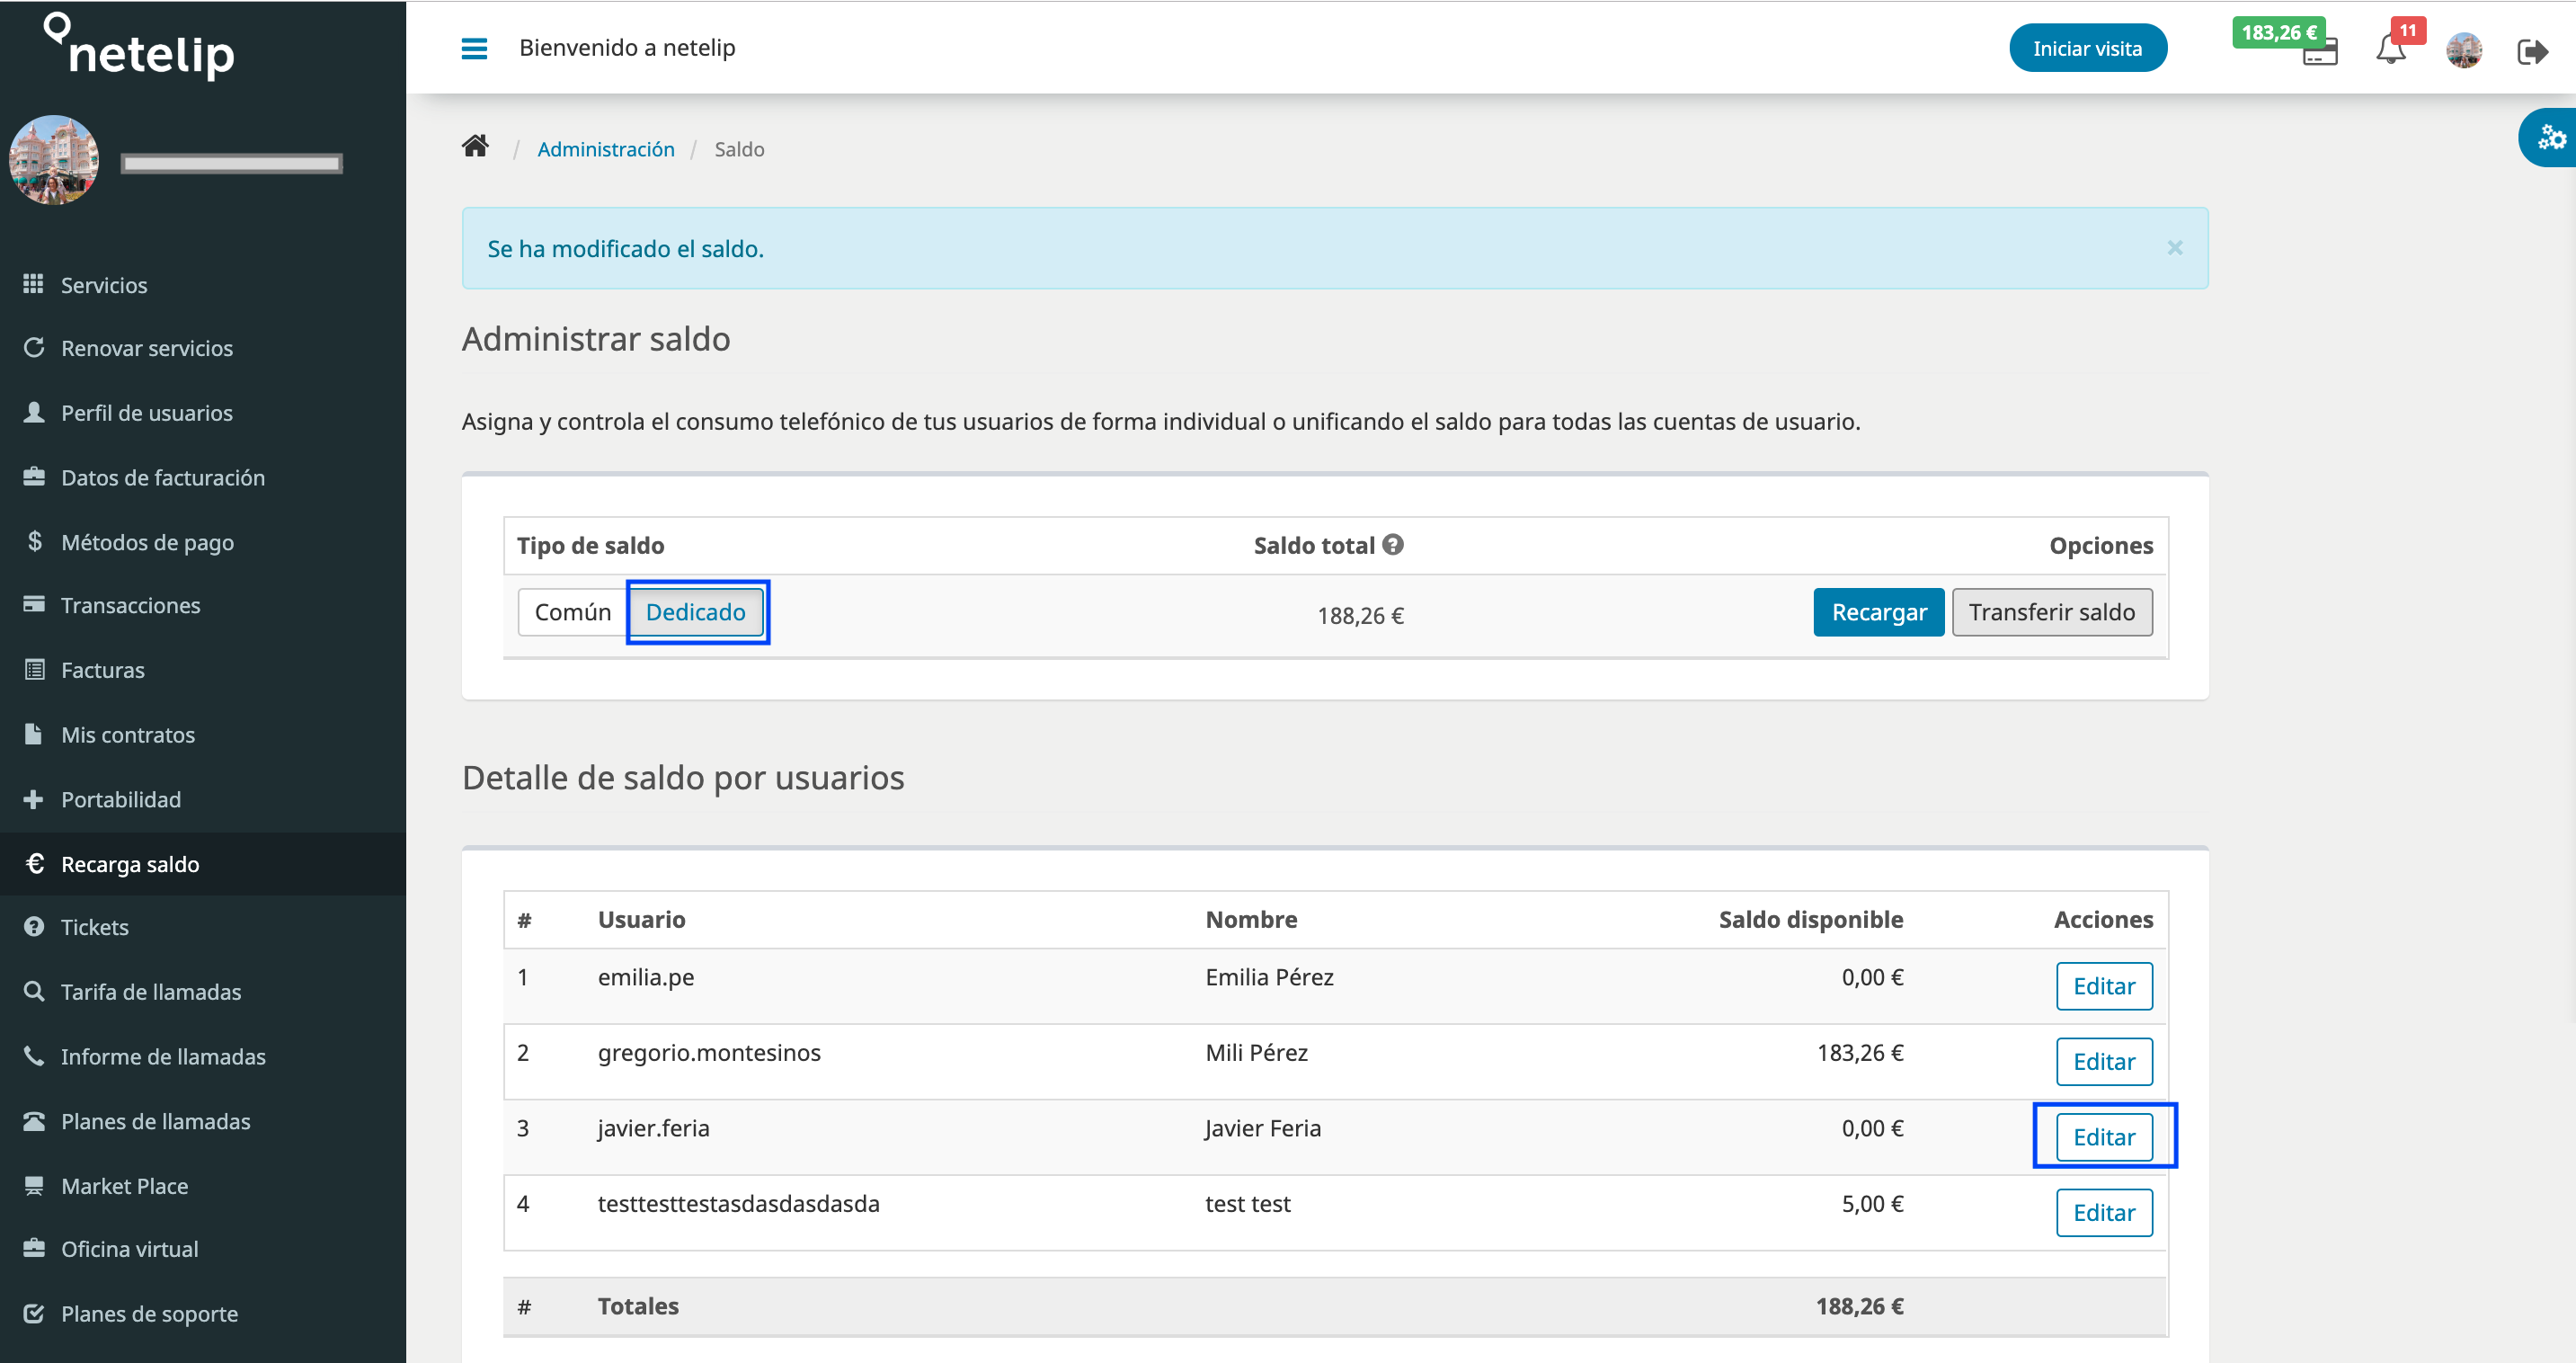Click the euro/balance icon in sidebar

click(x=36, y=862)
